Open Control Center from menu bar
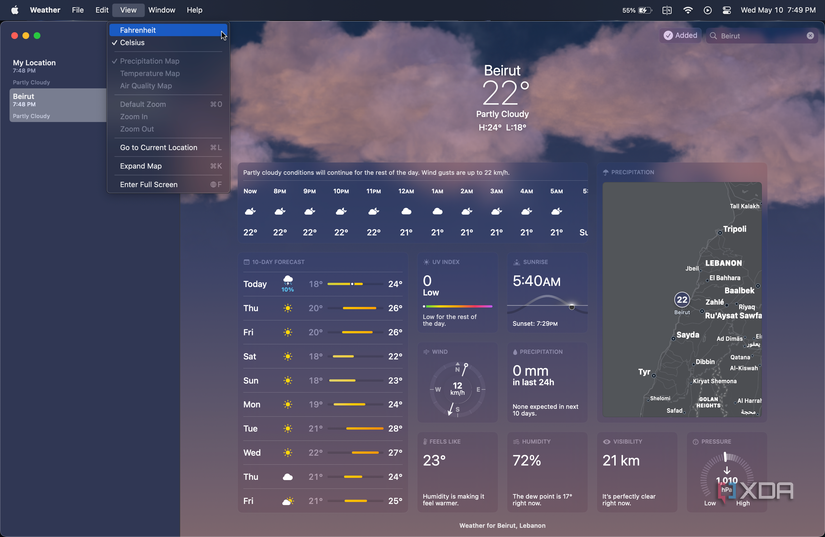 (x=727, y=10)
